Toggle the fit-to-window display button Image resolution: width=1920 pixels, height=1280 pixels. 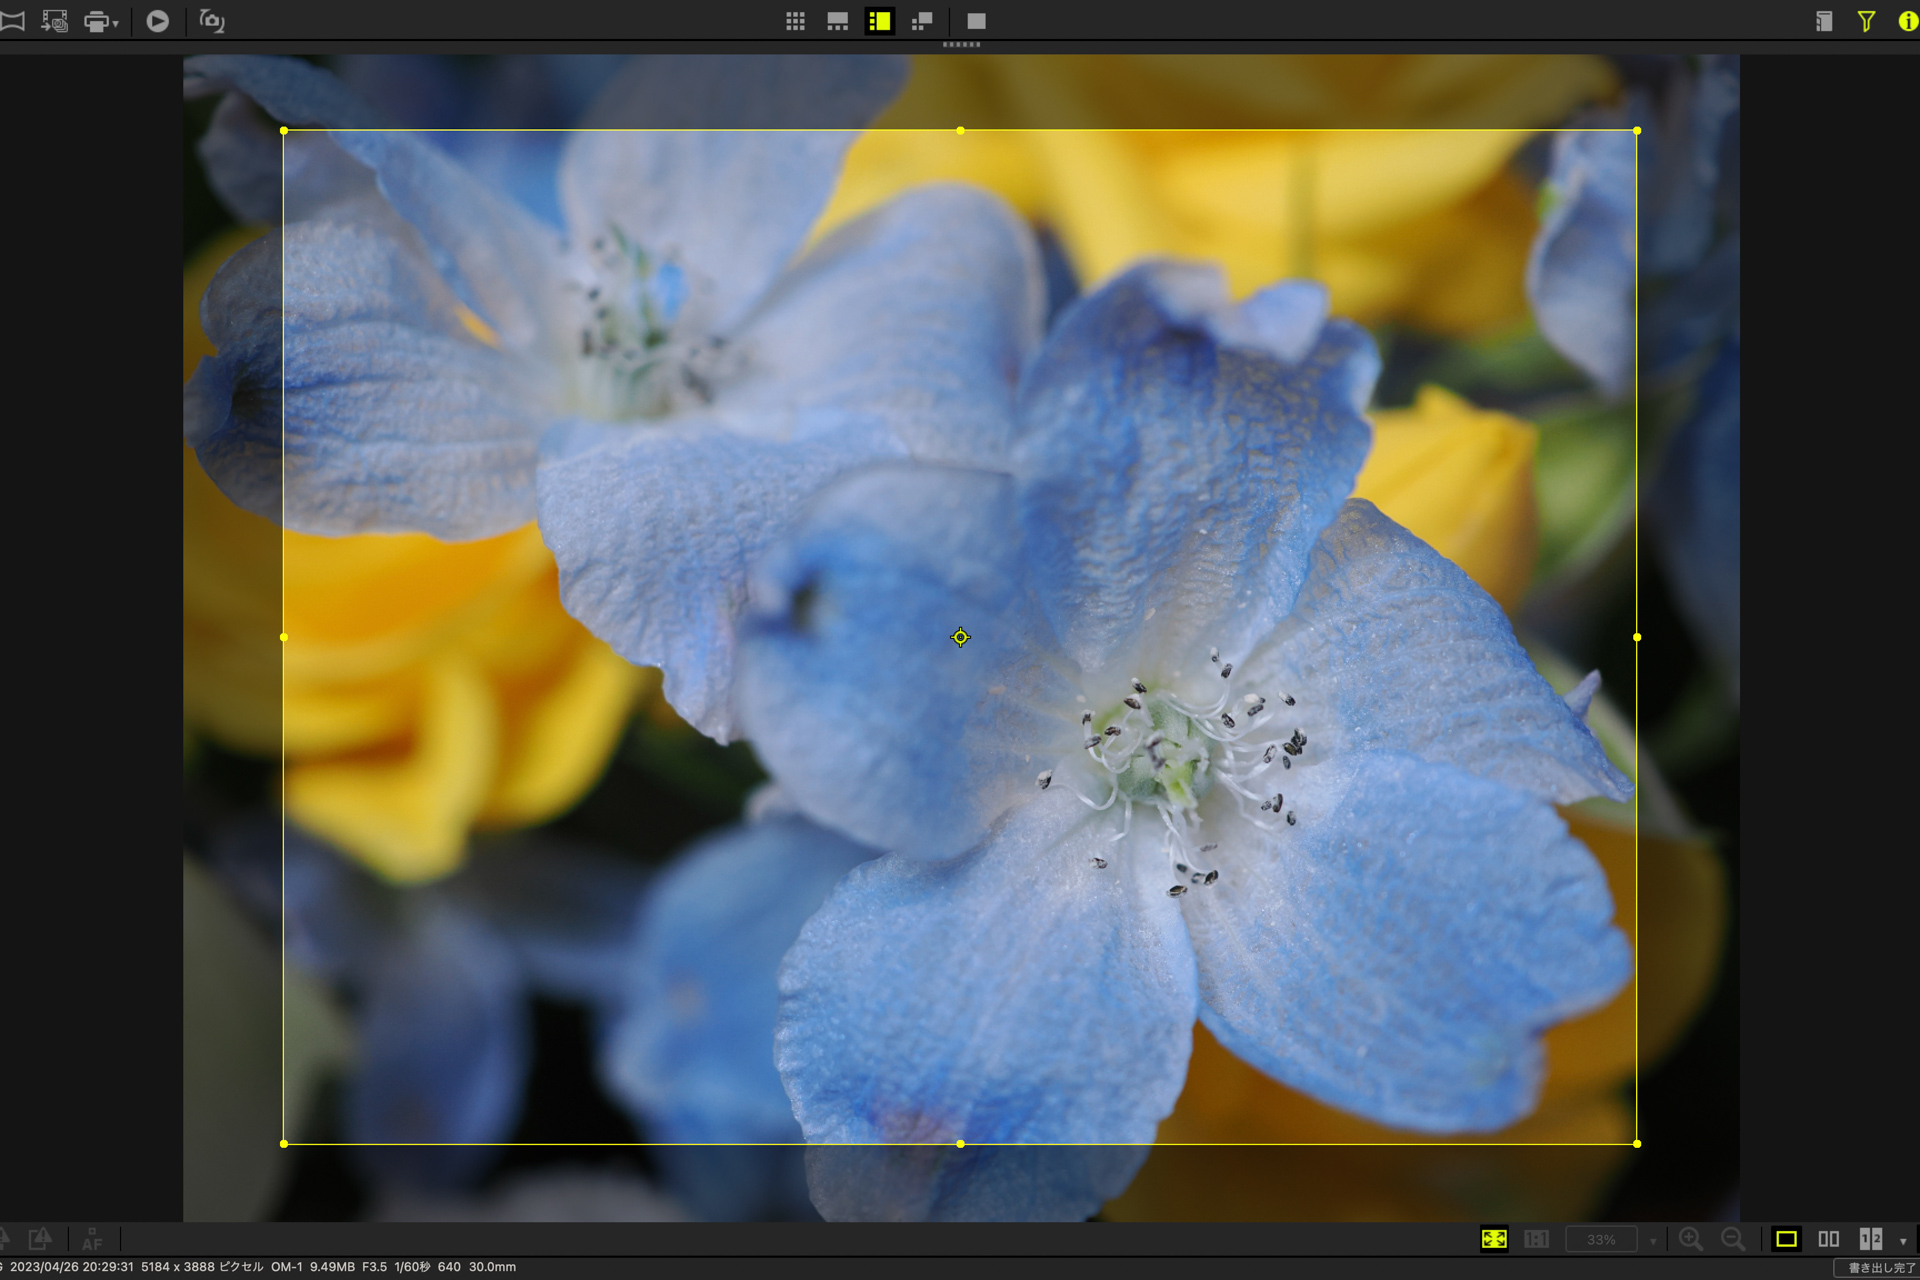coord(1494,1239)
